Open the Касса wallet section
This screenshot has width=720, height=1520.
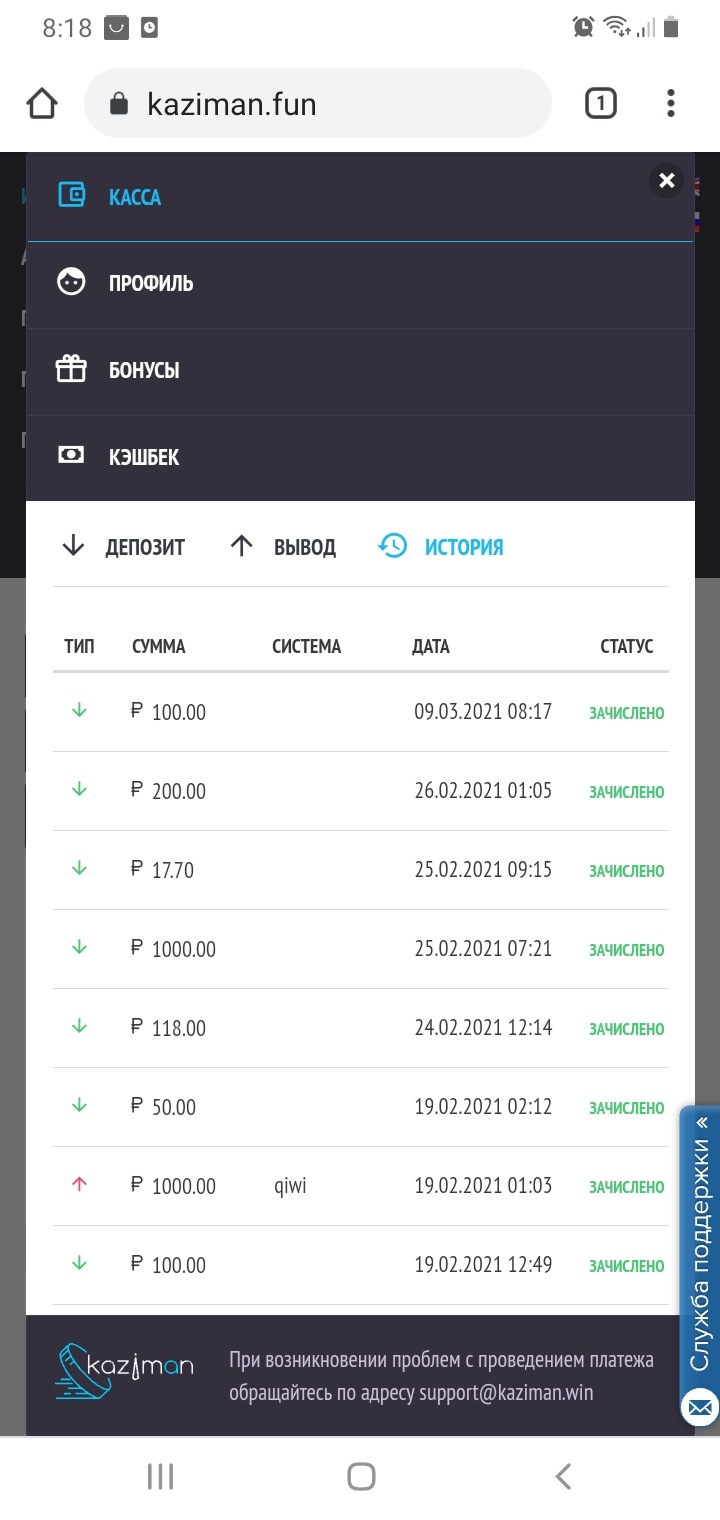(x=134, y=197)
